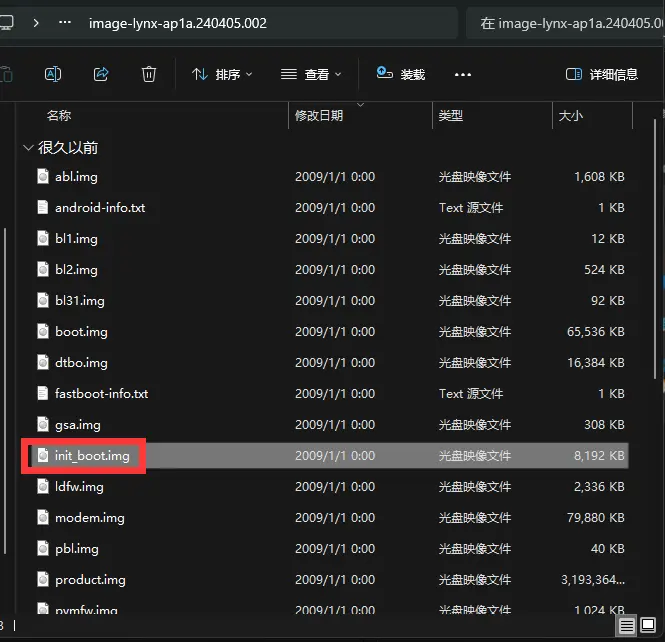Click the 装载 mount button
The height and width of the screenshot is (642, 665).
[x=401, y=74]
